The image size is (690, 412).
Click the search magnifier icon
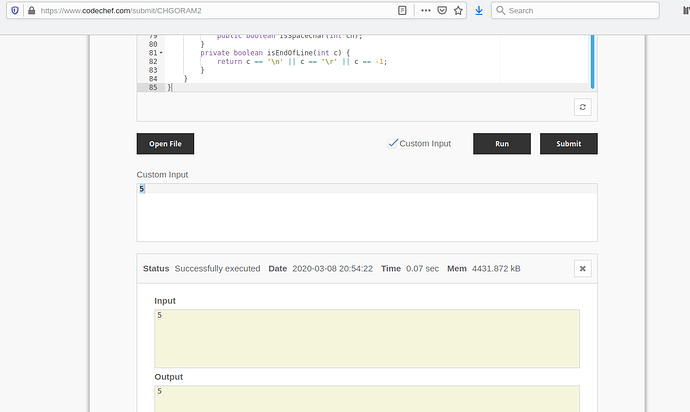[500, 10]
